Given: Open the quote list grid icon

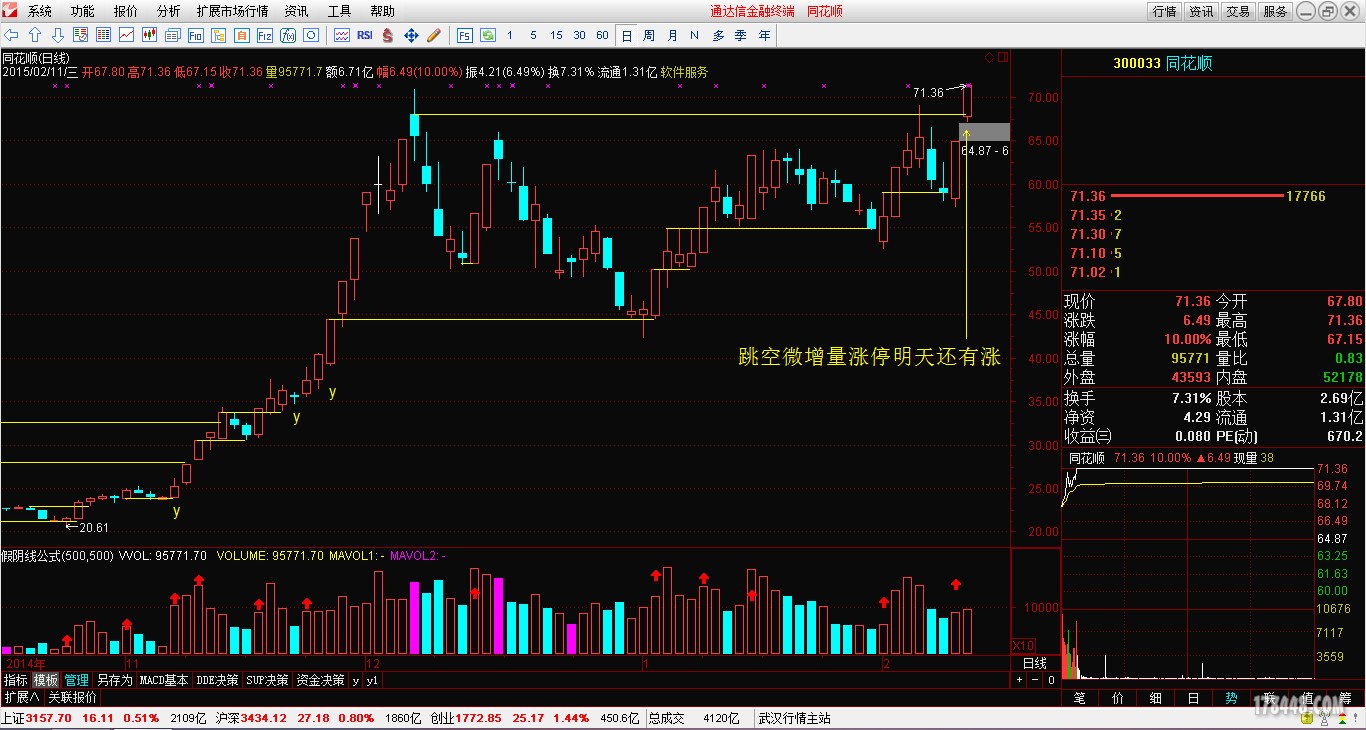Looking at the screenshot, I should [x=104, y=35].
